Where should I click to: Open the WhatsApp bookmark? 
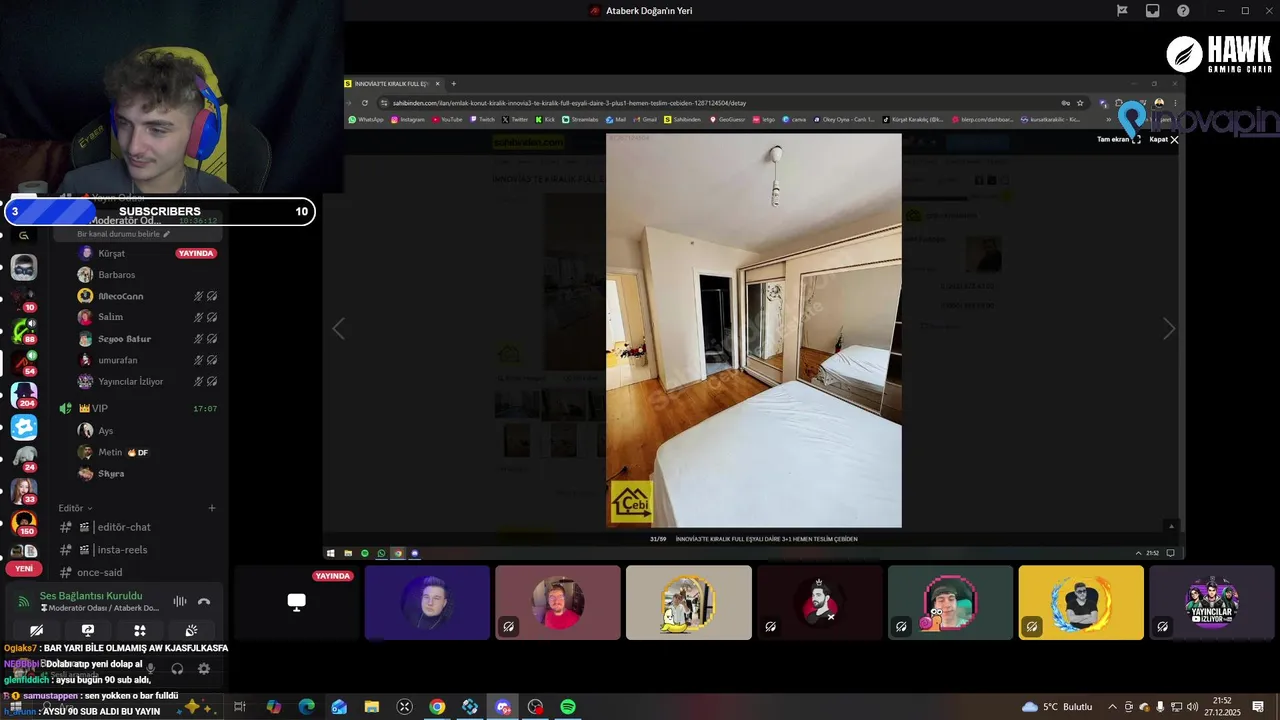pyautogui.click(x=366, y=119)
